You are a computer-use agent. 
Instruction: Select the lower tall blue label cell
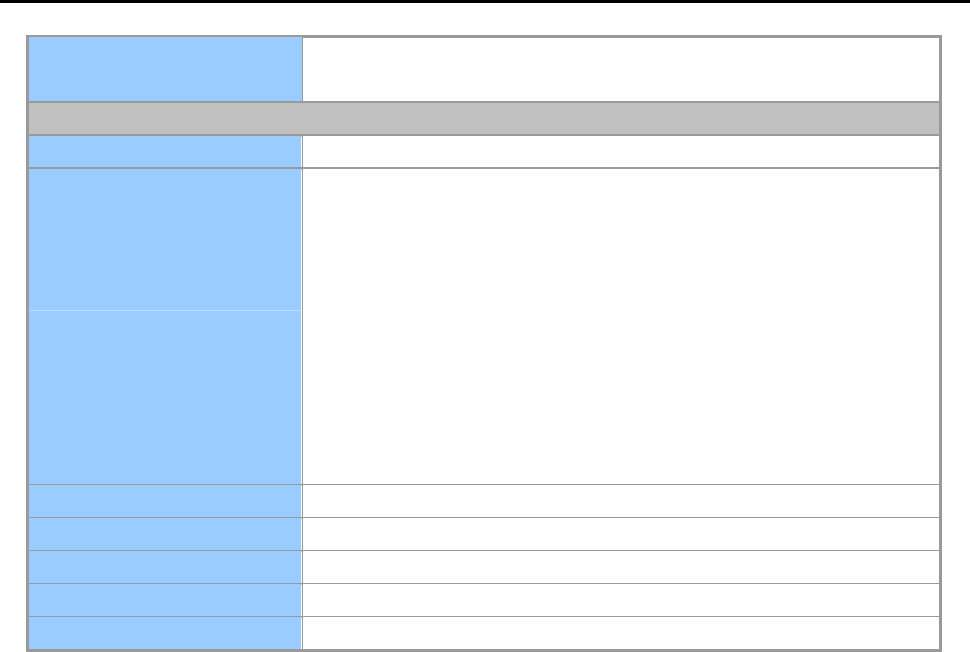[x=165, y=397]
